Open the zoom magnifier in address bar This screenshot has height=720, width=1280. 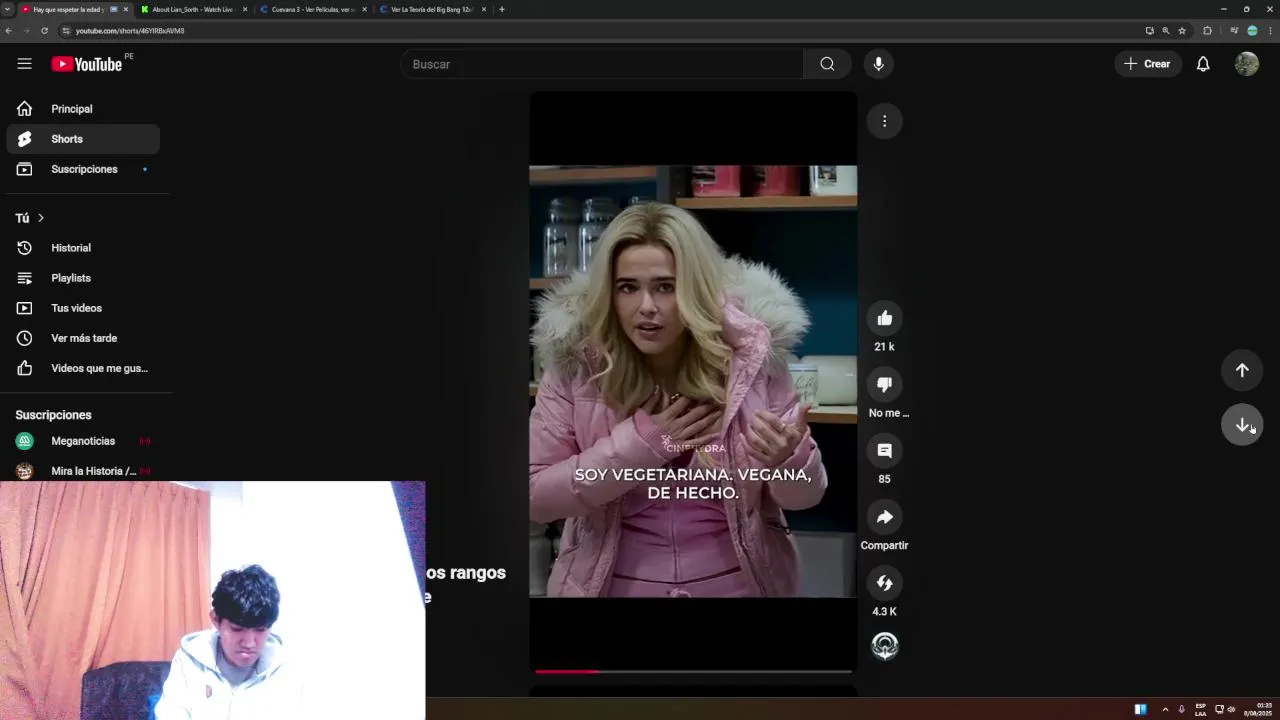click(x=1166, y=31)
